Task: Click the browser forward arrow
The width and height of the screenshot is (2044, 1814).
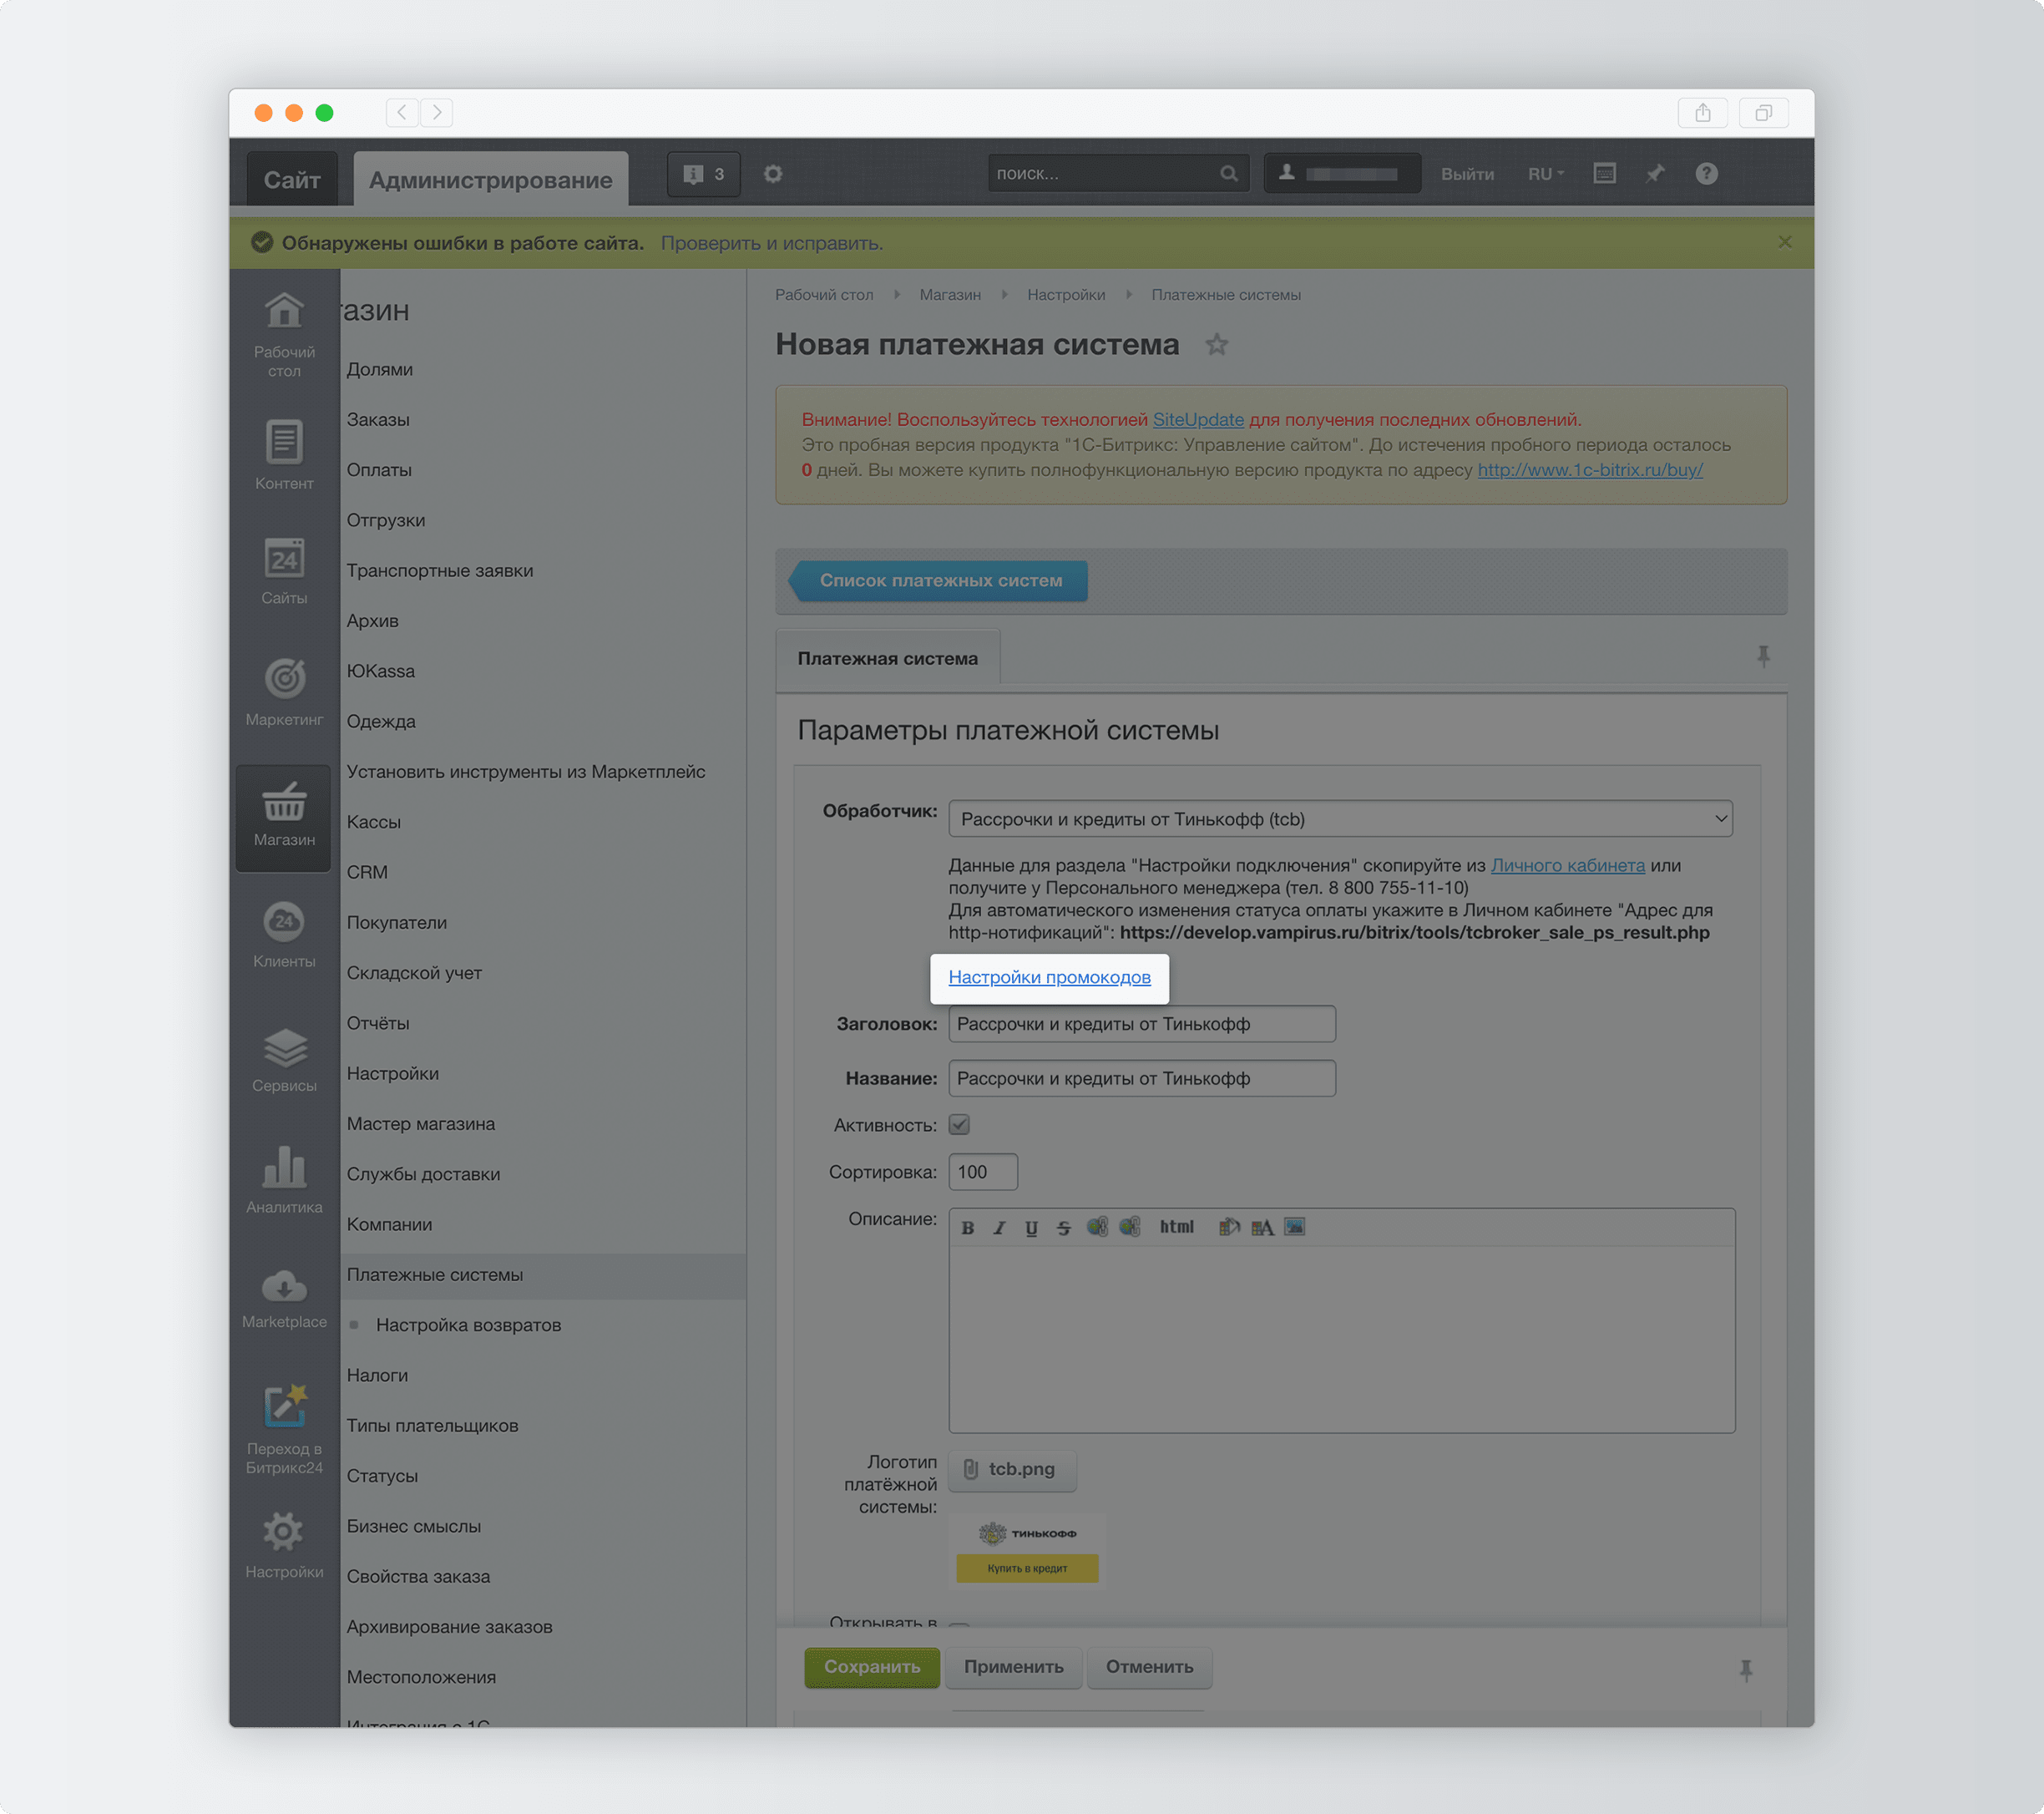Action: coord(437,112)
